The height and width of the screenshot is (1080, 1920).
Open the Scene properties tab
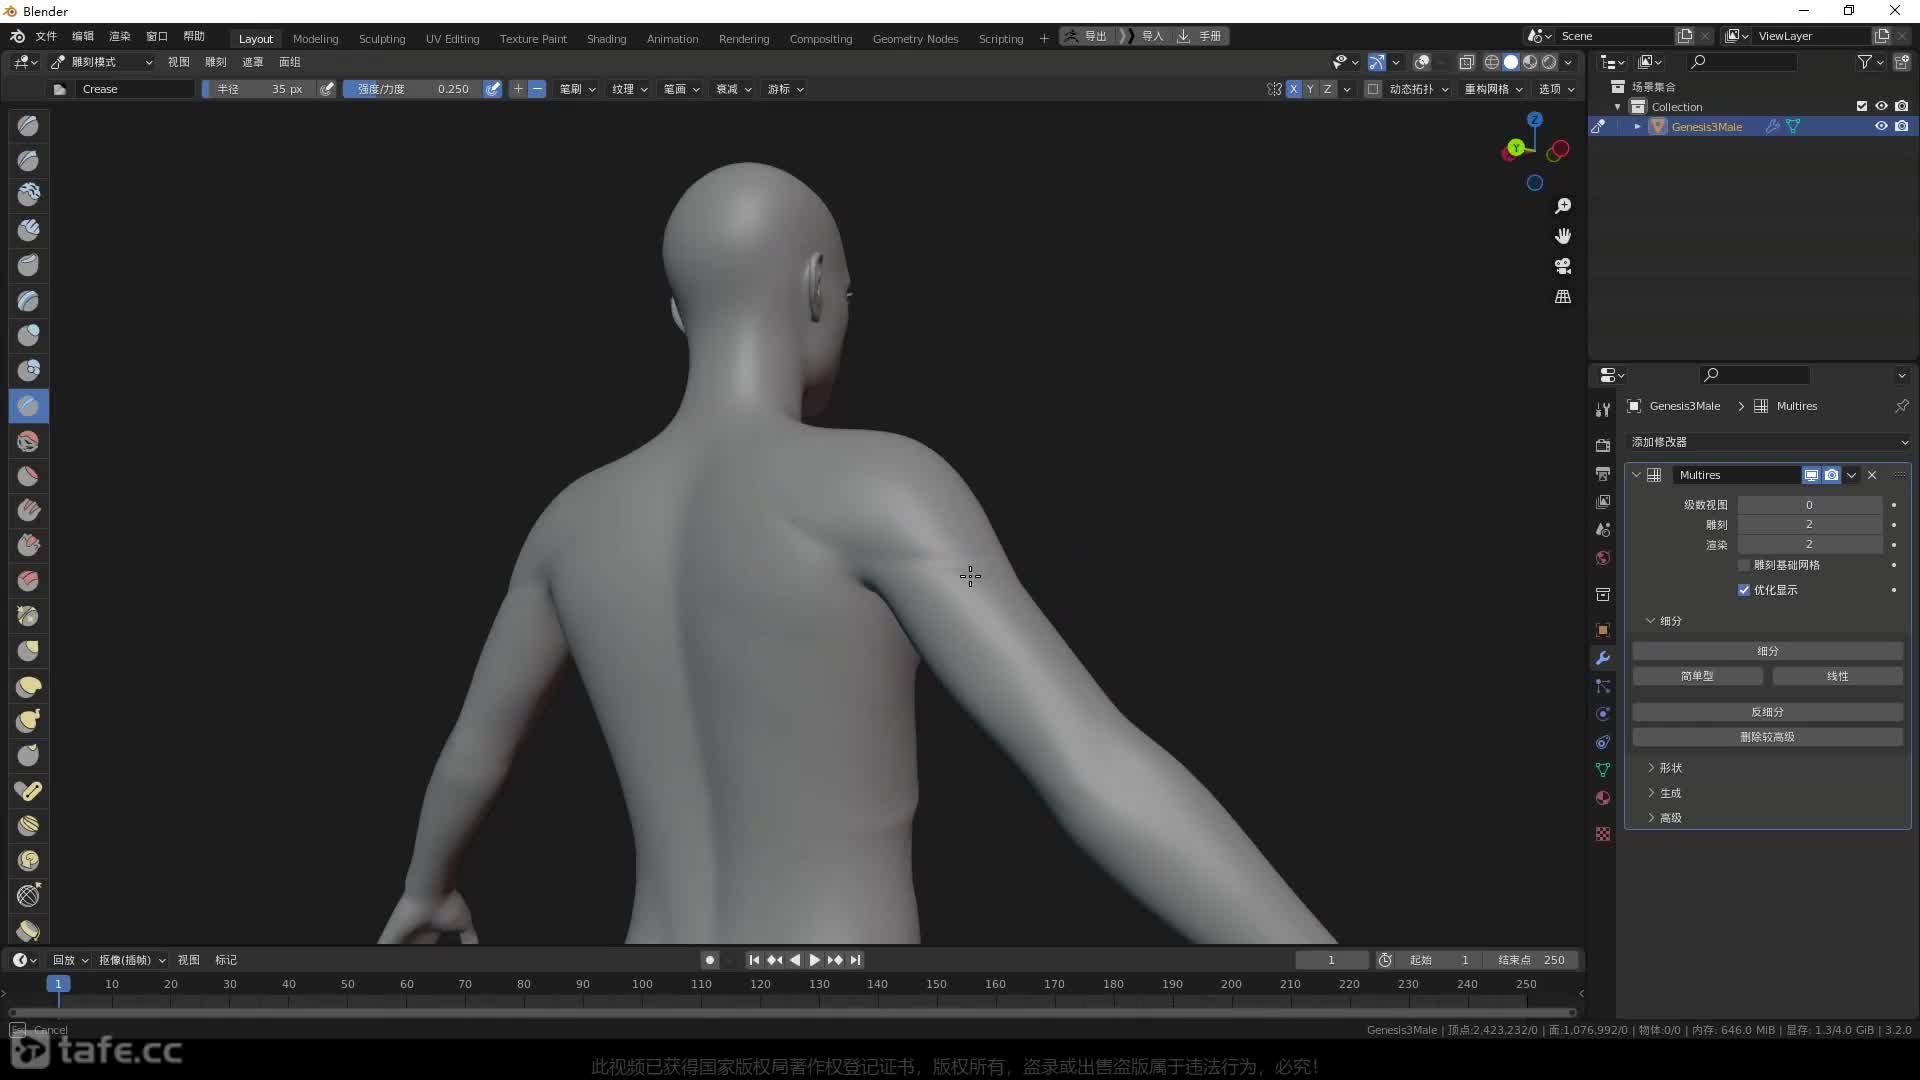click(1603, 529)
